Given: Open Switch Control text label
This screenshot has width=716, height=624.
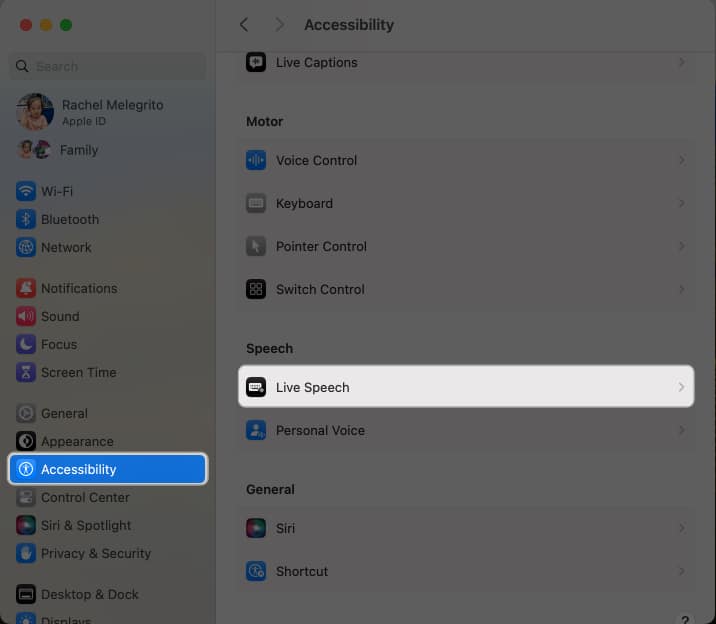Looking at the screenshot, I should (x=320, y=289).
